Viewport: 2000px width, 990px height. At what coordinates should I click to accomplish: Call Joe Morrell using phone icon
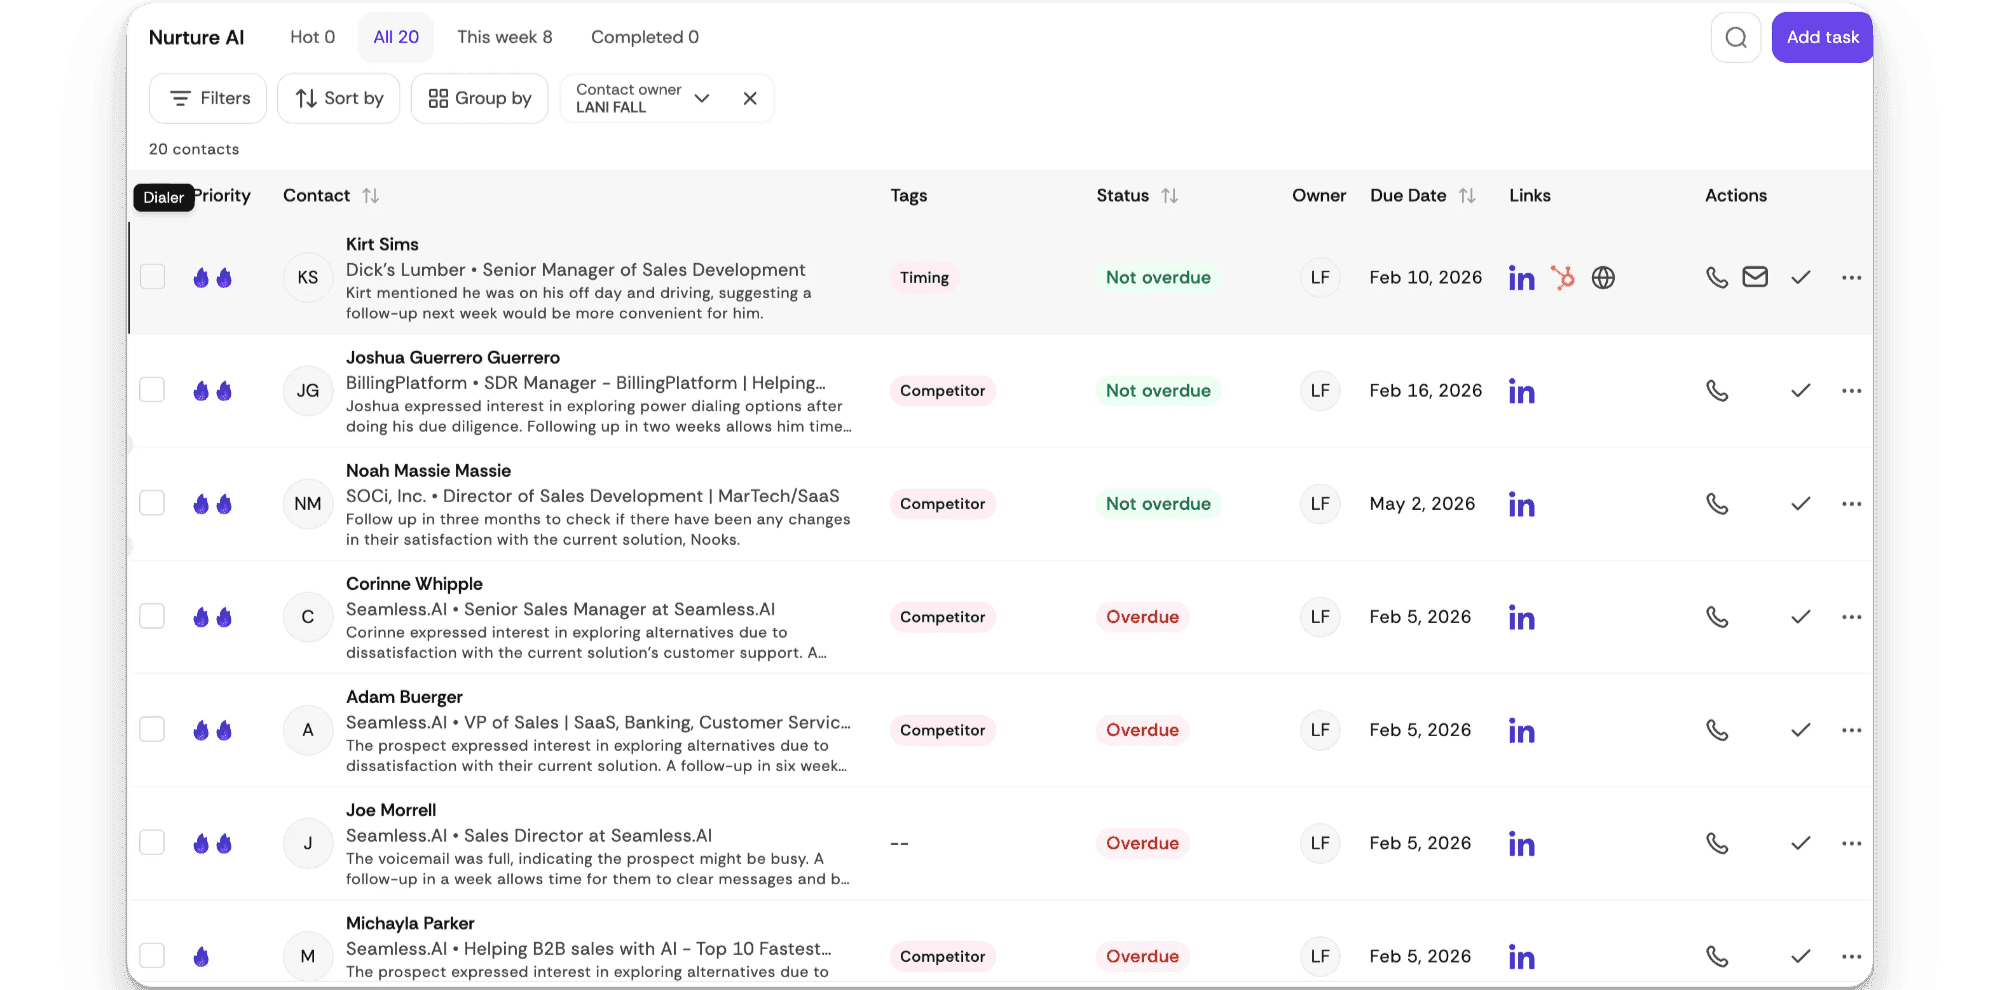[1717, 843]
